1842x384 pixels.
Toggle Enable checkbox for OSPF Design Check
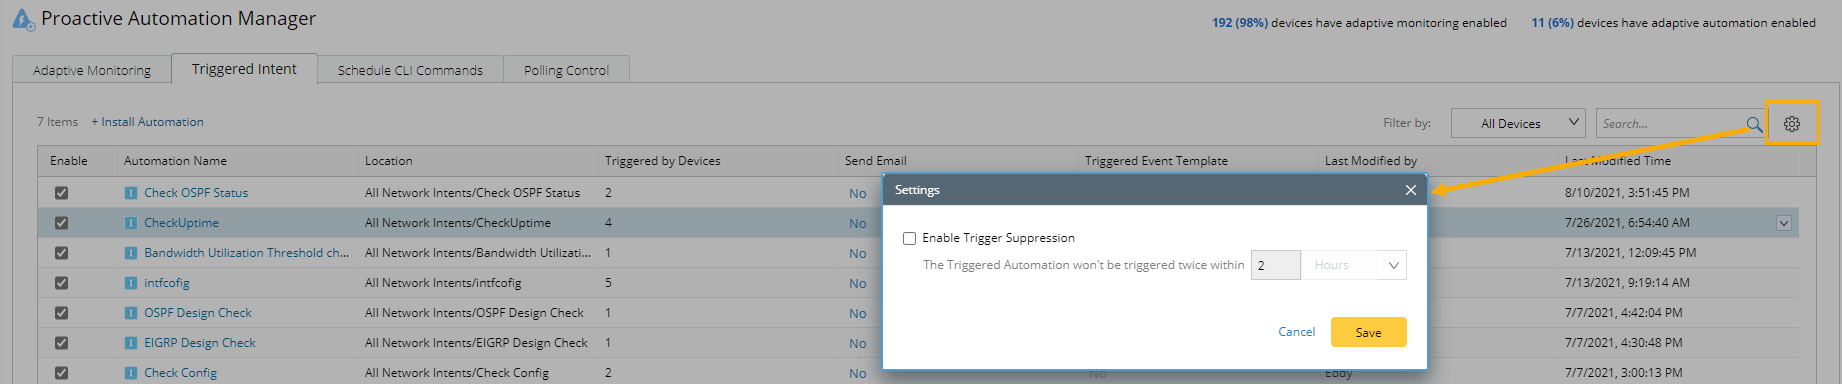tap(61, 313)
